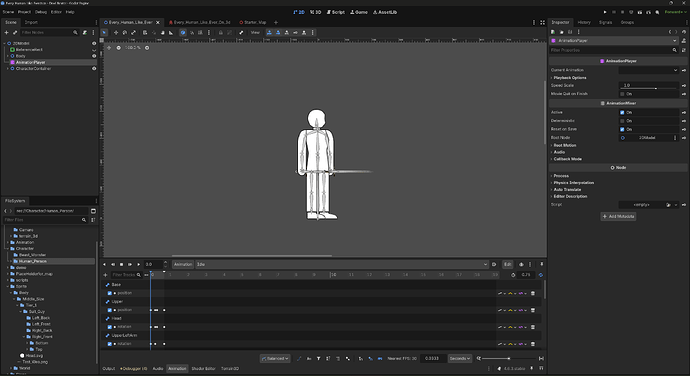
Task: Toggle Movie Quit on Finish checkbox
Action: click(622, 94)
